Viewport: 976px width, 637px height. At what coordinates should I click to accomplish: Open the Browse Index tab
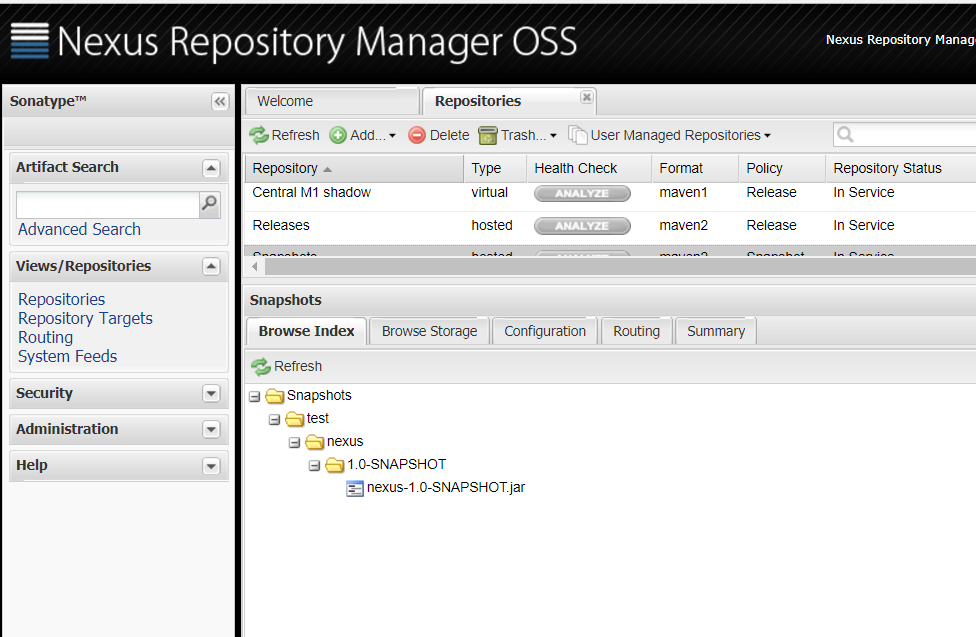[x=306, y=331]
